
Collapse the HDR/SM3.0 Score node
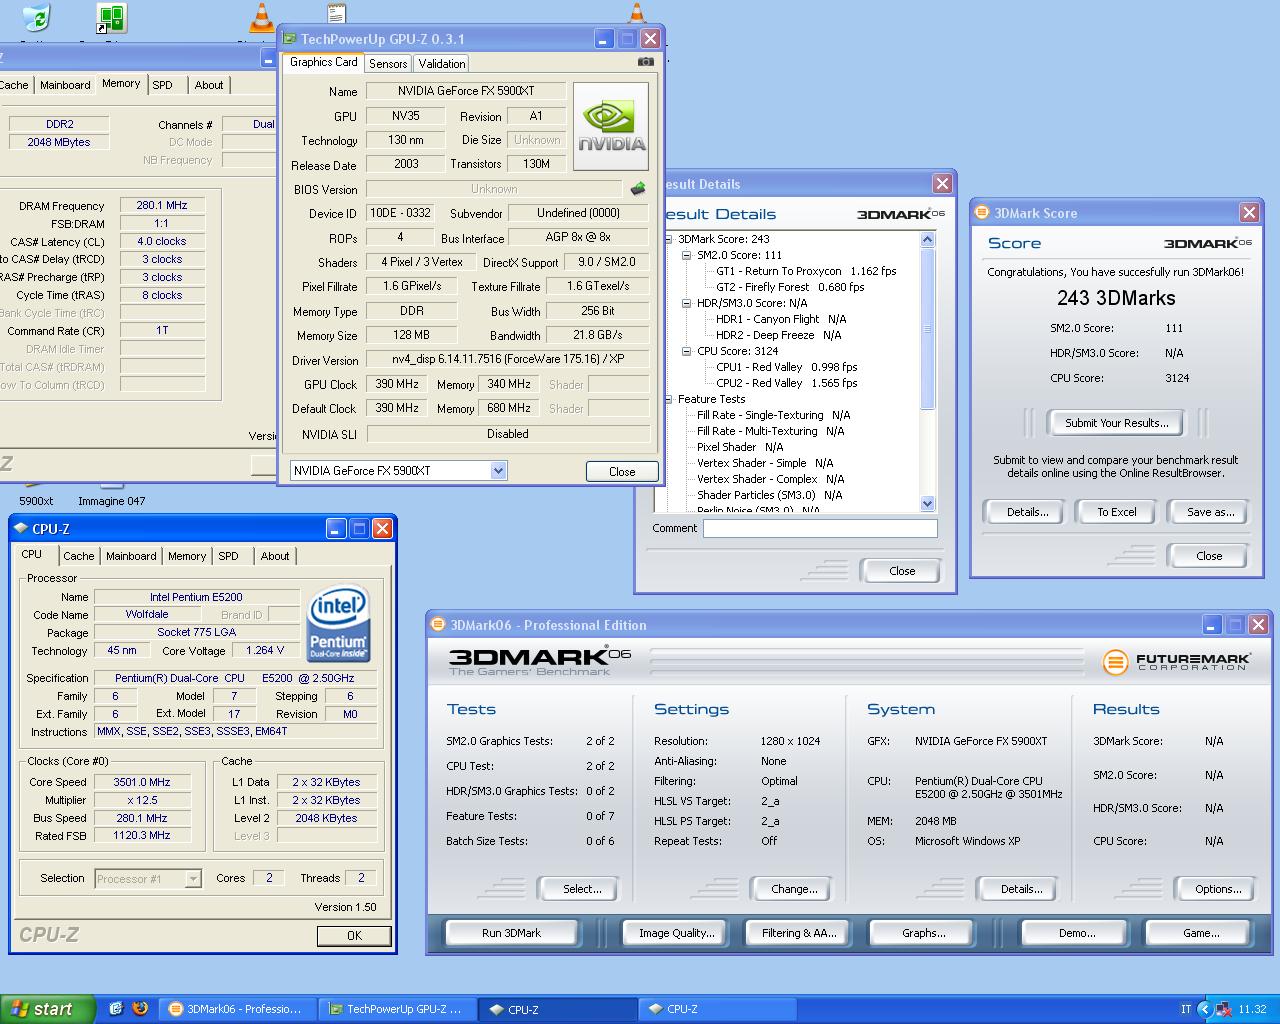(687, 303)
